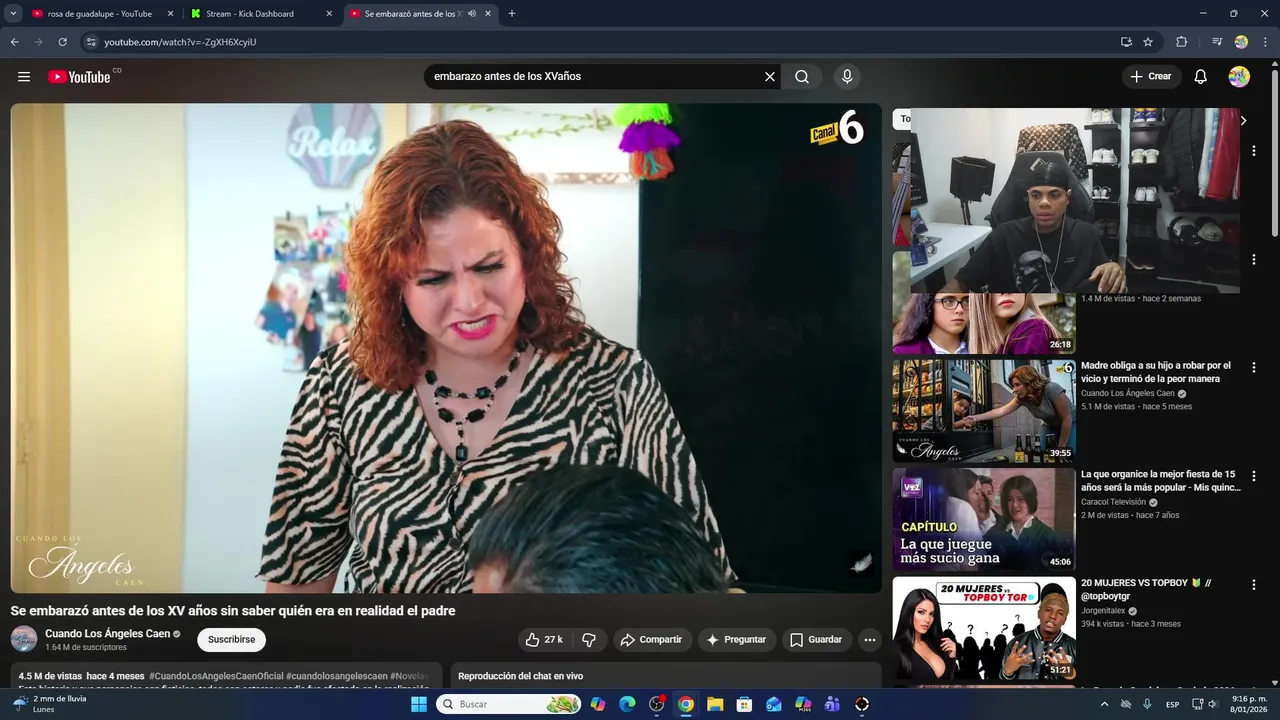Open the Chrome three-dot menu
This screenshot has width=1280, height=720.
(x=1265, y=42)
